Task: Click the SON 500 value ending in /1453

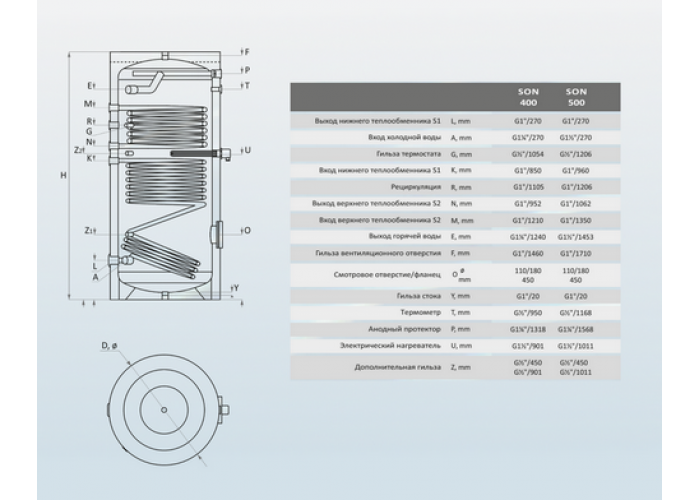Action: click(x=576, y=237)
